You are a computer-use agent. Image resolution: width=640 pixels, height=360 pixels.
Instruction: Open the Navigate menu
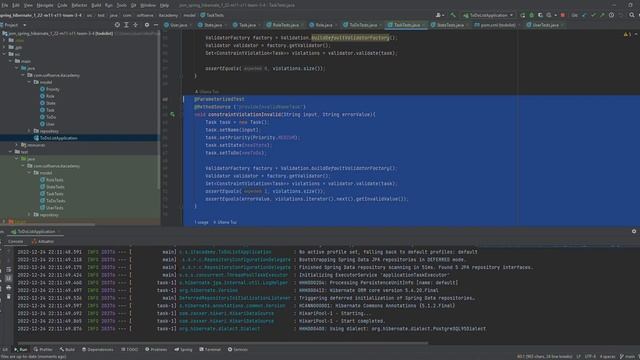45,5
